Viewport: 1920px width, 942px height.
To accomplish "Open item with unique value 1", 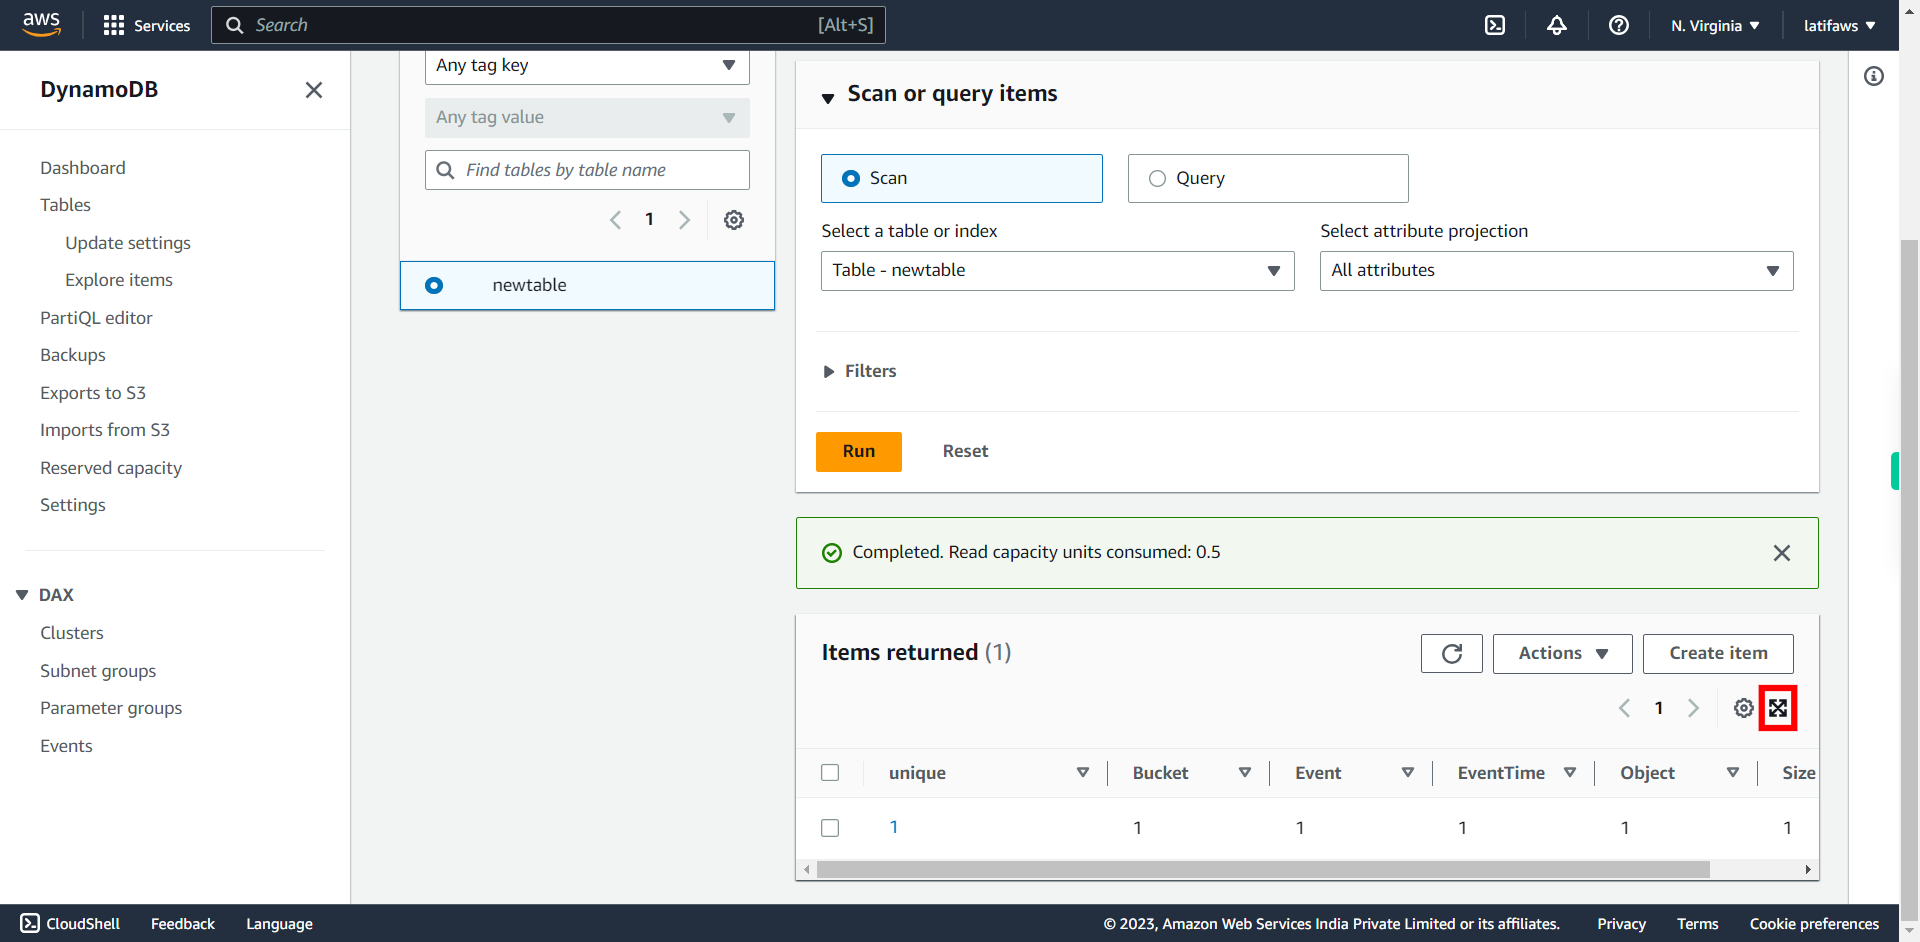I will coord(894,827).
